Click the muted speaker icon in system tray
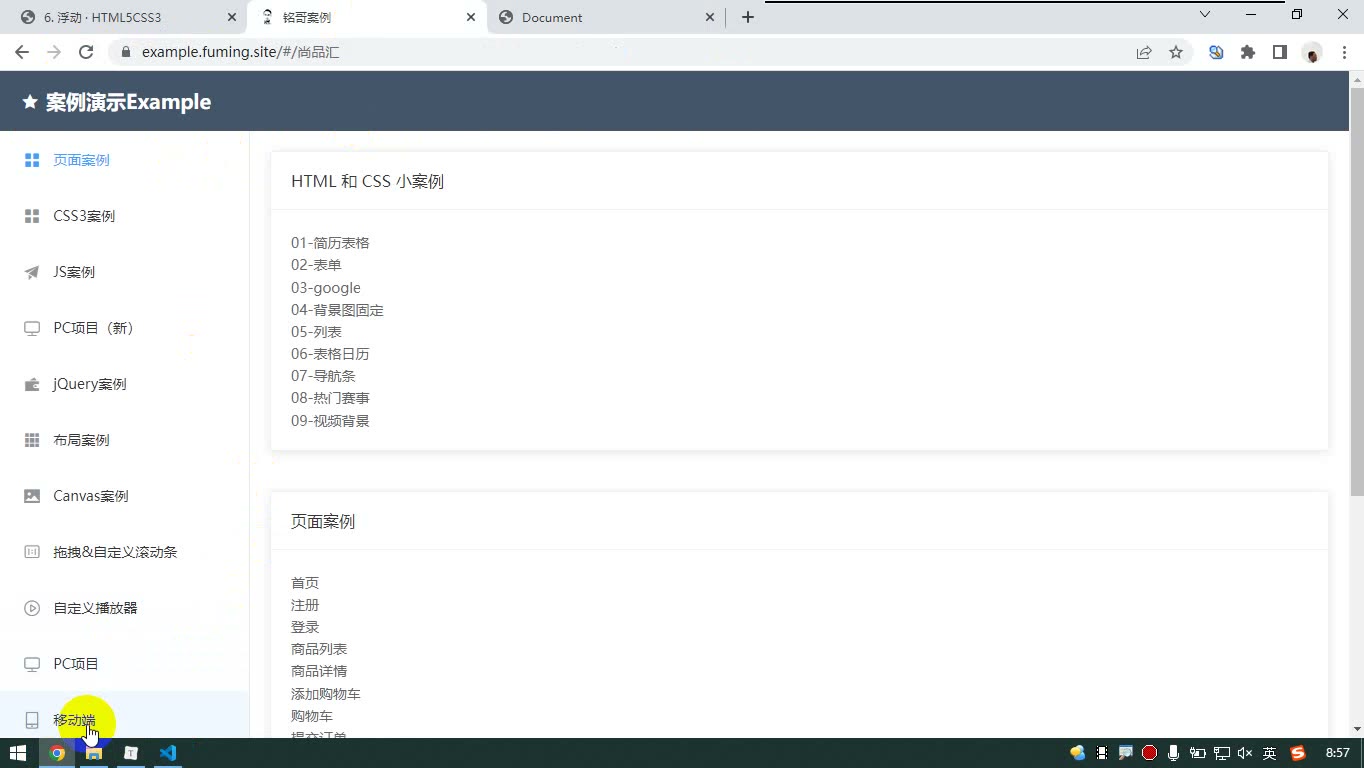Viewport: 1364px width, 768px height. tap(1245, 753)
